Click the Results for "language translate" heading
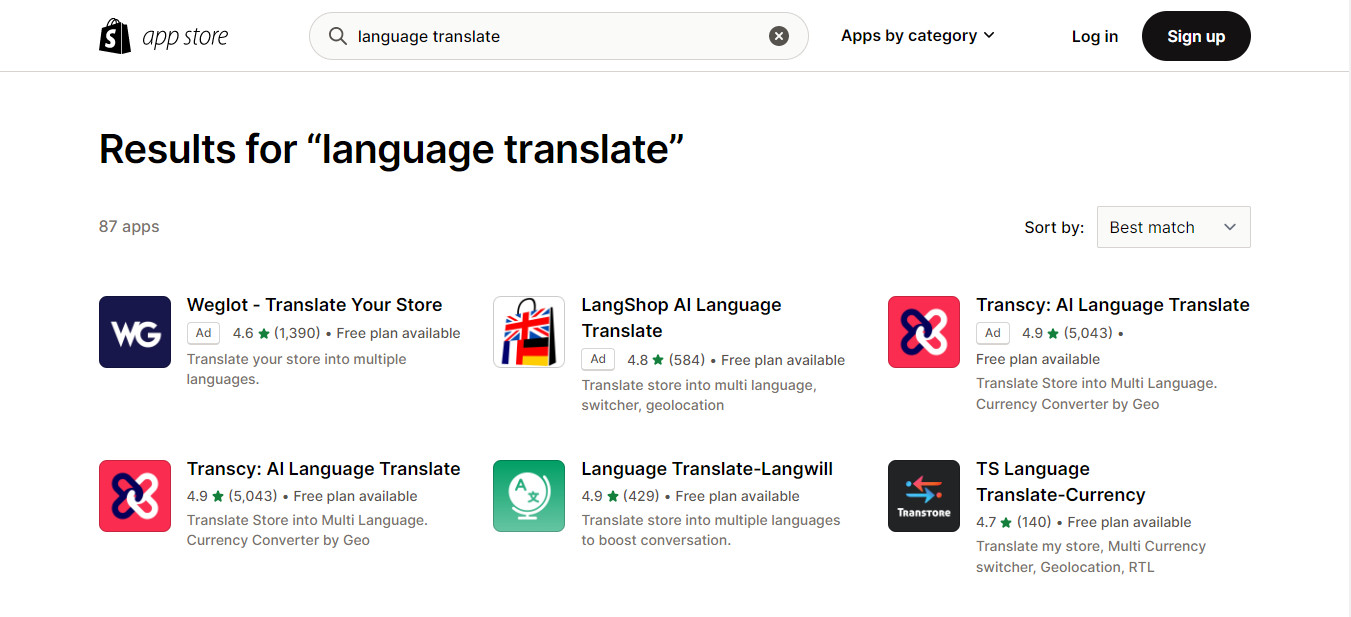The image size is (1351, 617). (x=392, y=149)
